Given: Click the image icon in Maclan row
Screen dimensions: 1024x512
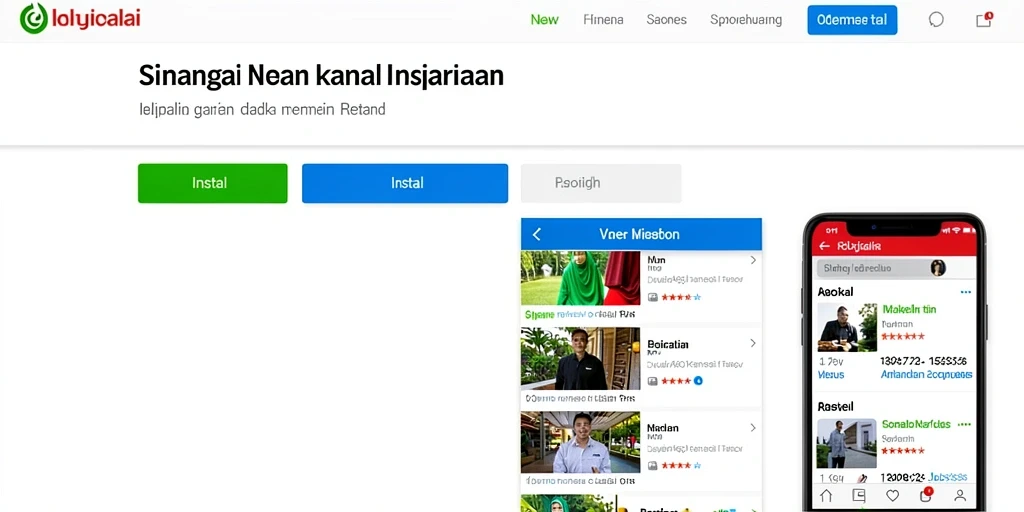Looking at the screenshot, I should (x=652, y=466).
